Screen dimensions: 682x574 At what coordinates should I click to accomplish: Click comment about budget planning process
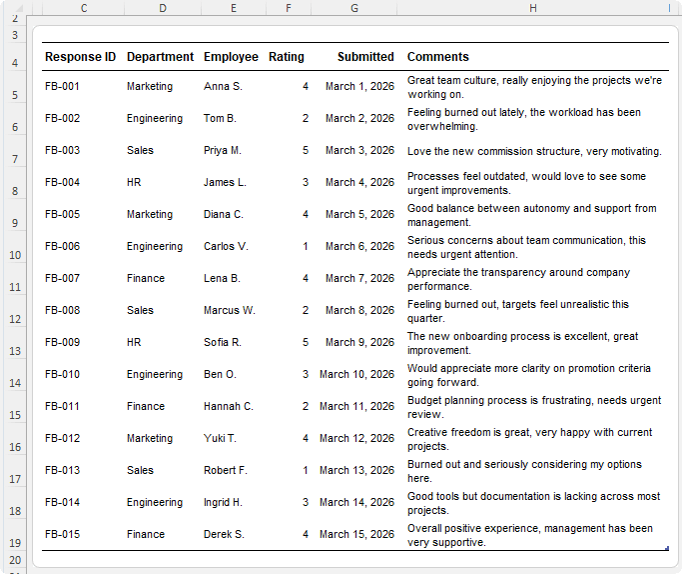coord(534,407)
